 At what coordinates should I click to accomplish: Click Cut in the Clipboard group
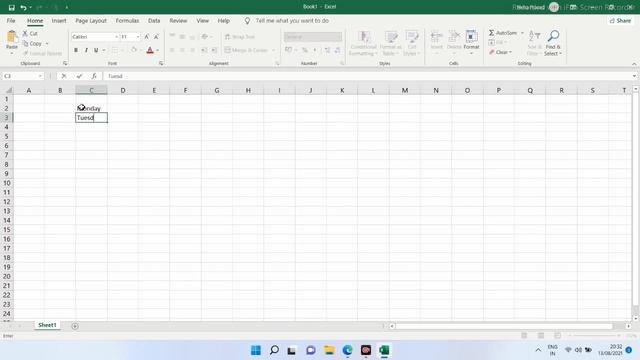click(x=30, y=33)
